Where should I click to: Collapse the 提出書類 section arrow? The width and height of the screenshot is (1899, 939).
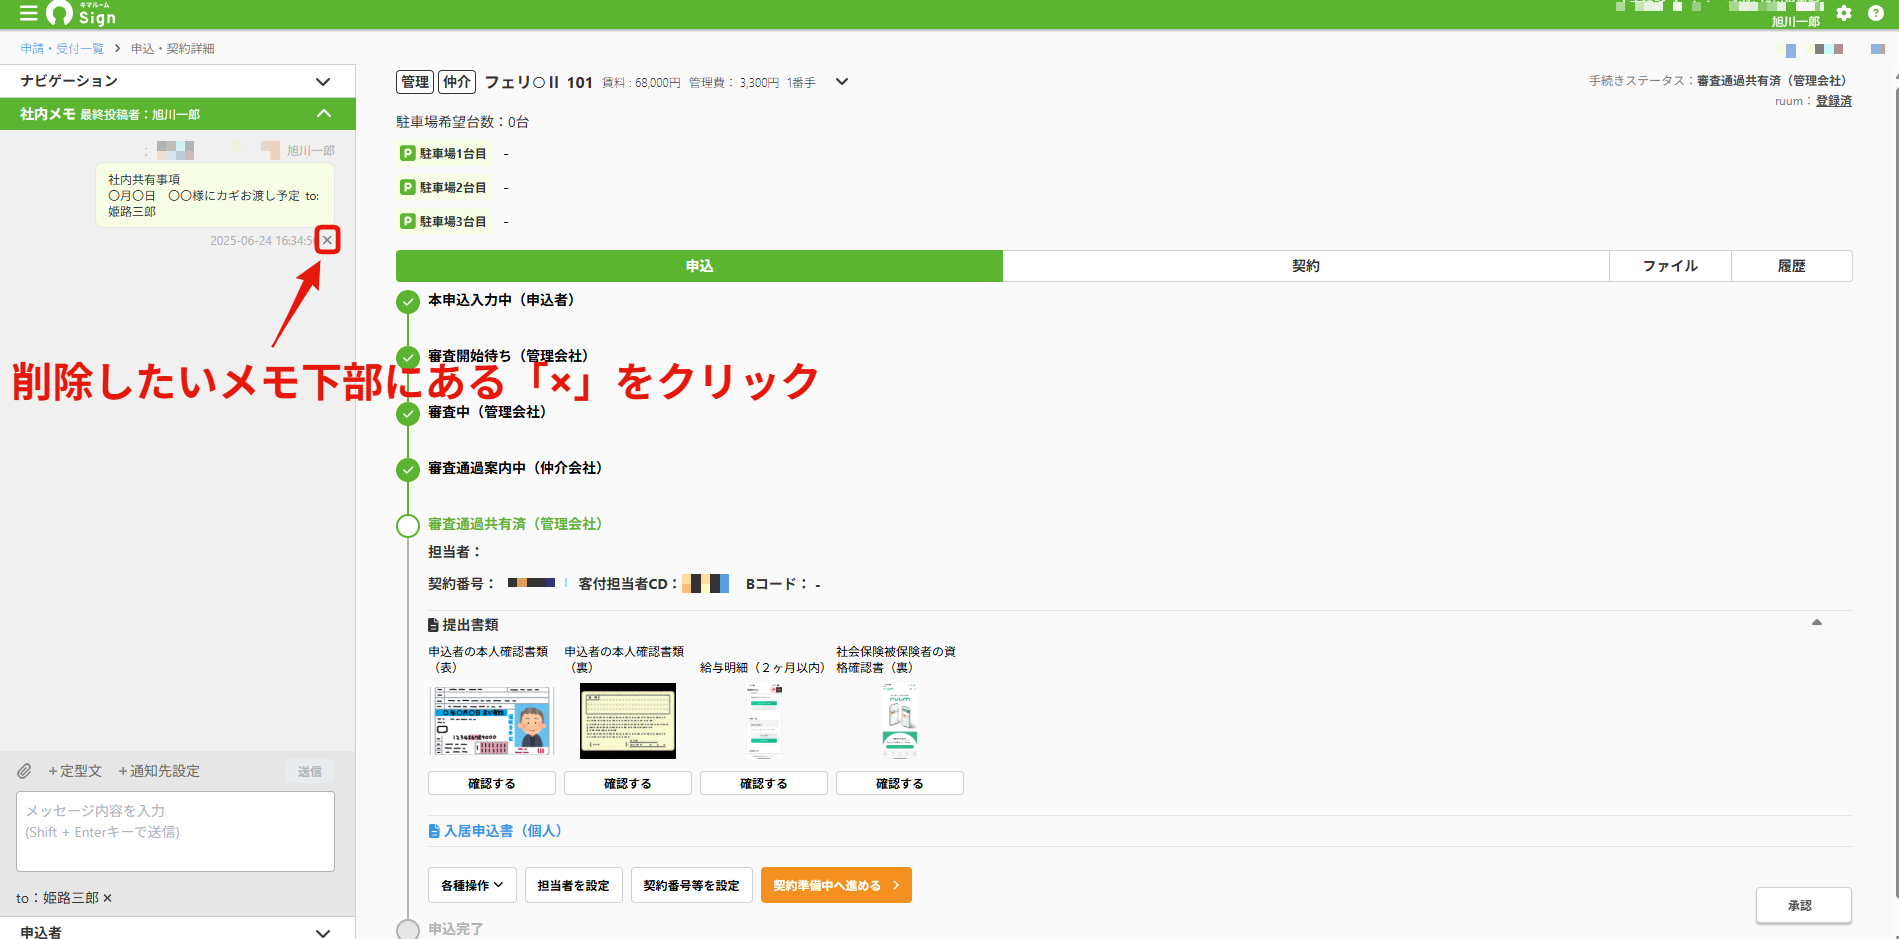click(1817, 622)
